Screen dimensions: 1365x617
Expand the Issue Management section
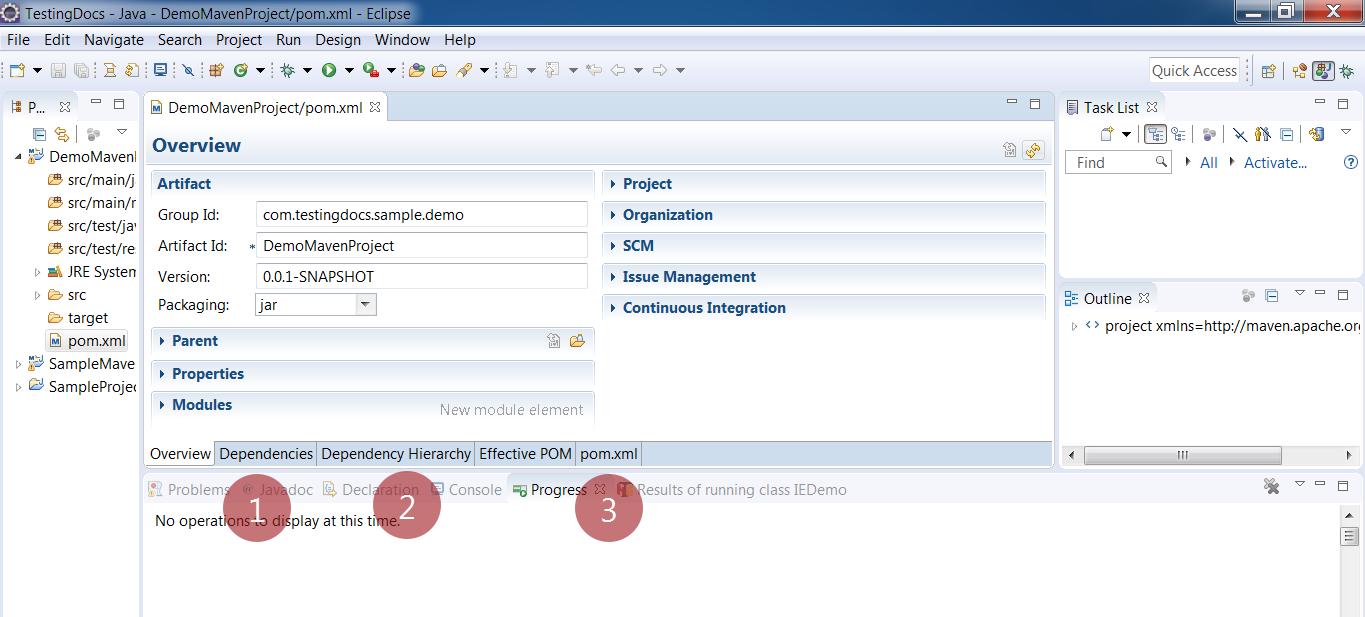click(x=613, y=277)
